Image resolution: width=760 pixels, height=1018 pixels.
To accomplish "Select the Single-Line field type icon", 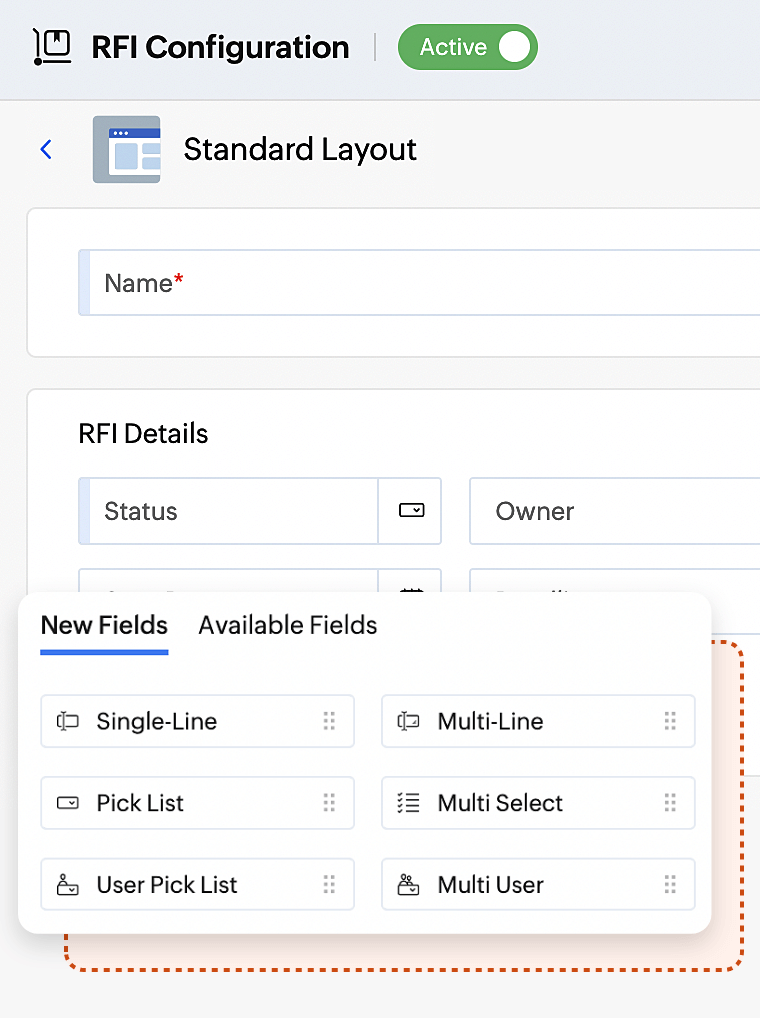I will [x=66, y=721].
